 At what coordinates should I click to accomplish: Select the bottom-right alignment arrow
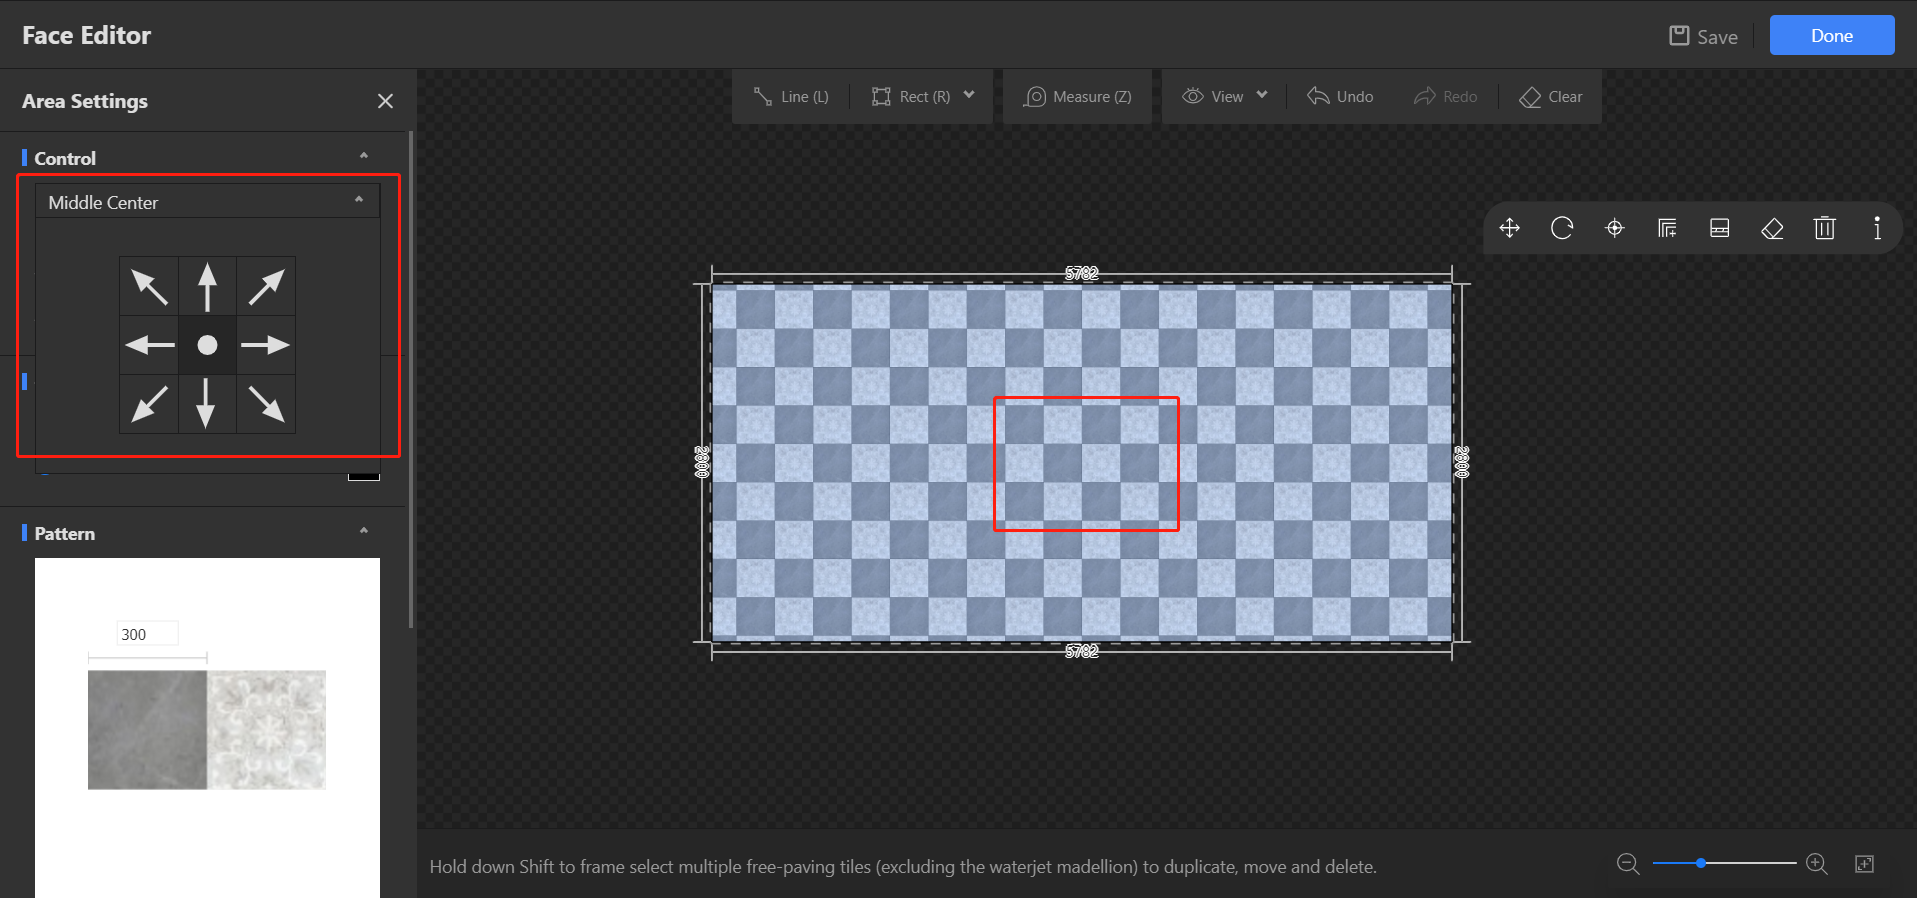[266, 404]
